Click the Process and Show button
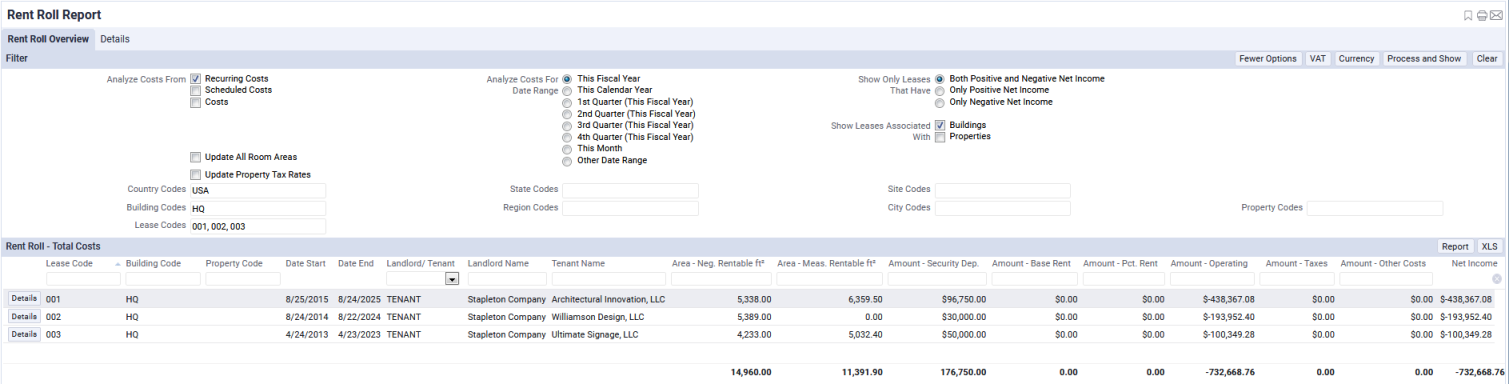 1425,59
